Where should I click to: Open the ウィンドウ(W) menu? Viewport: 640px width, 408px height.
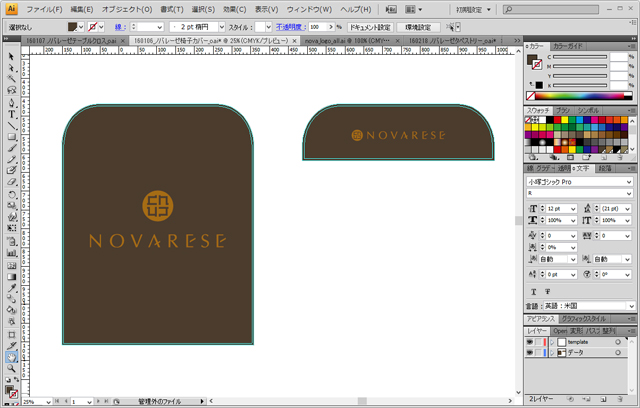[x=309, y=9]
